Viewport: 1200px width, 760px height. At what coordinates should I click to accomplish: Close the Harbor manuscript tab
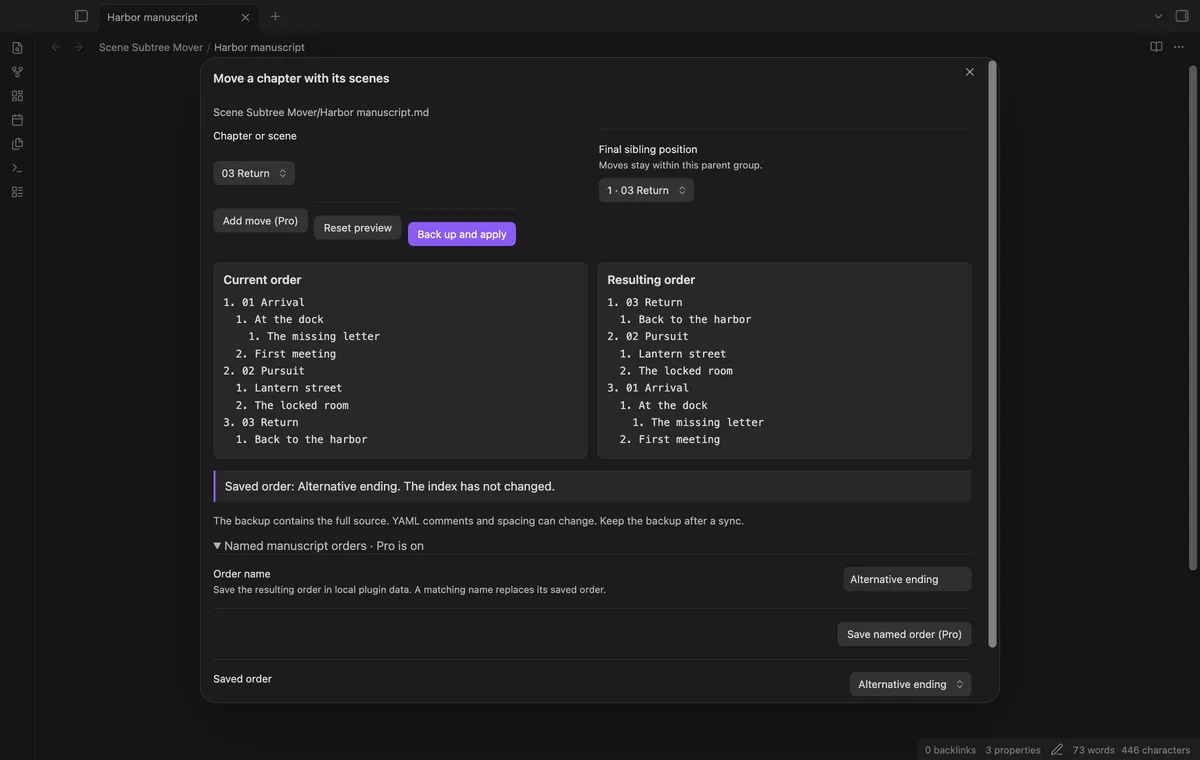point(246,17)
